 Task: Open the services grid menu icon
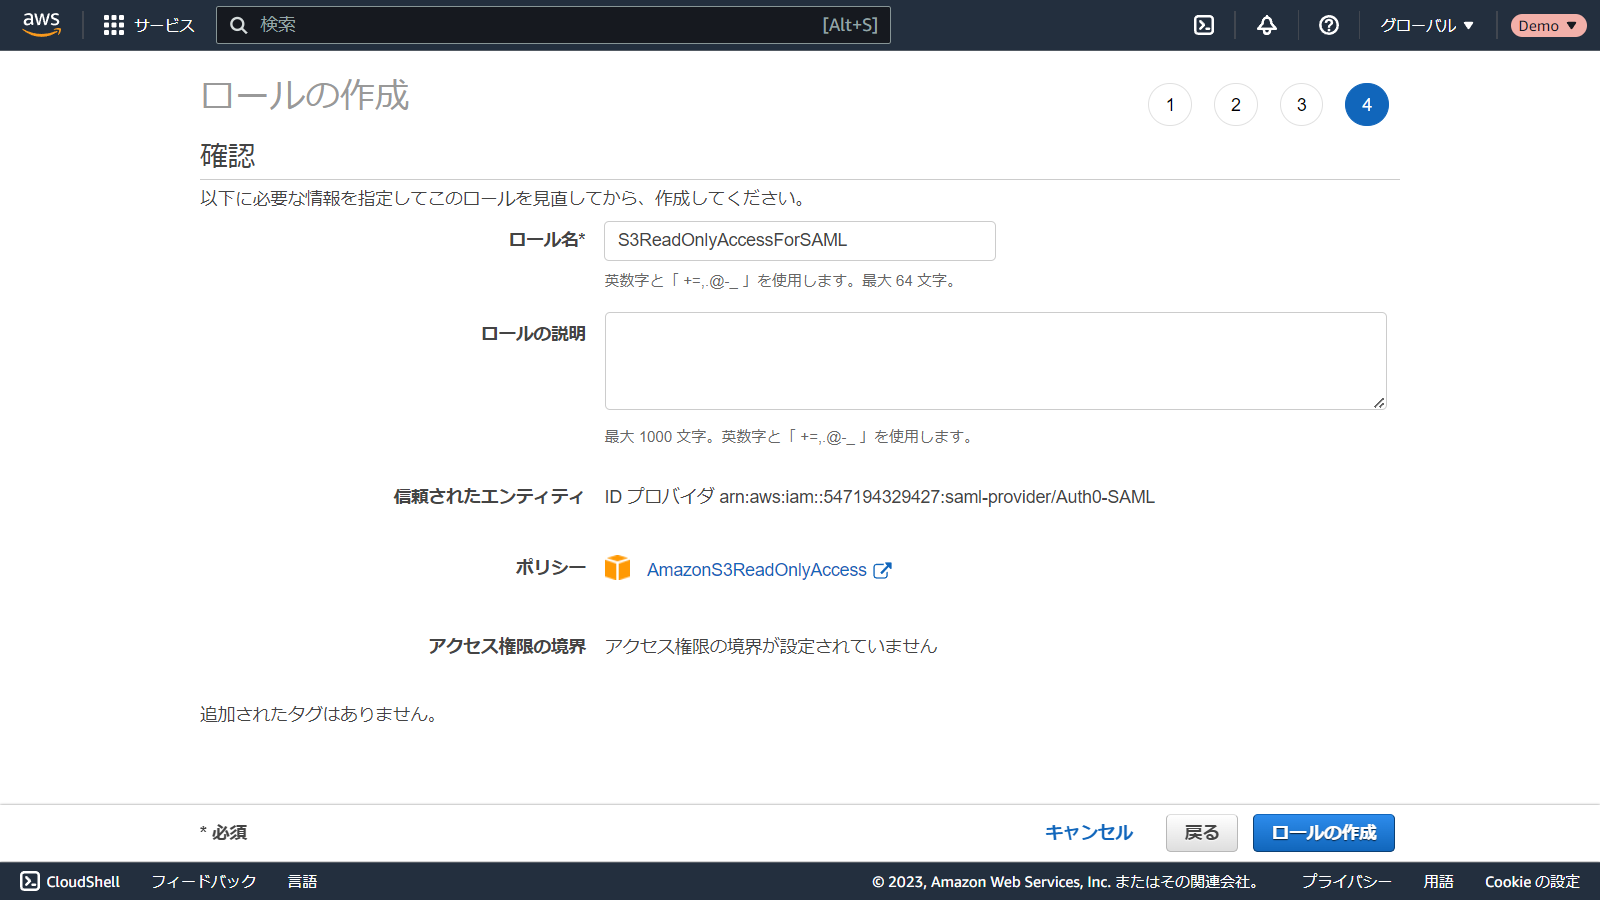coord(114,25)
